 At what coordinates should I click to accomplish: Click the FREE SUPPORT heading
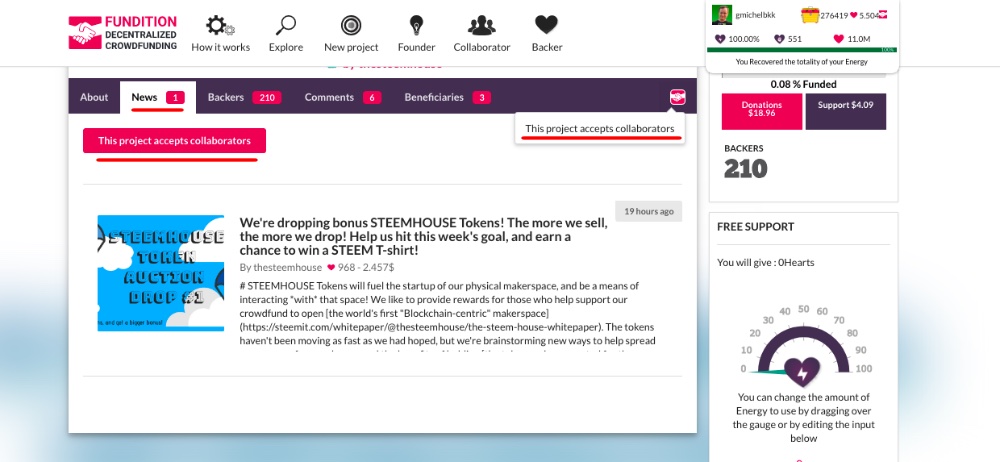click(x=756, y=227)
